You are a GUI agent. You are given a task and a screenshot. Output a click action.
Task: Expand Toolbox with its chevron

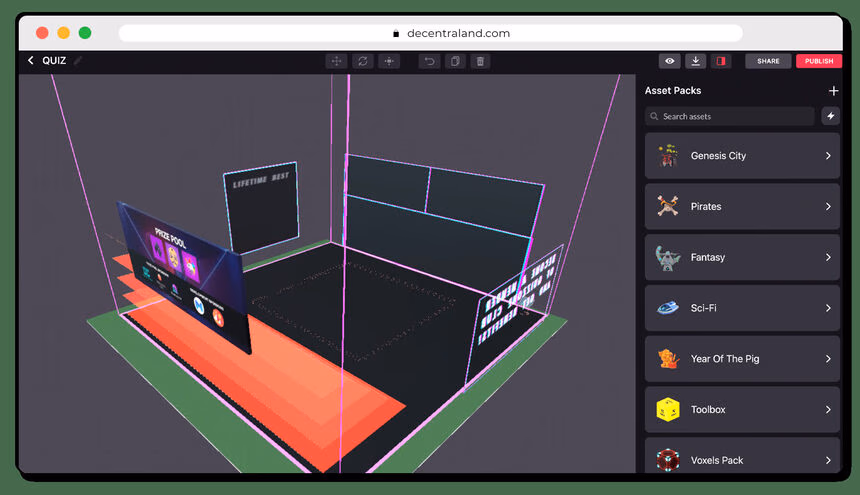pos(828,409)
